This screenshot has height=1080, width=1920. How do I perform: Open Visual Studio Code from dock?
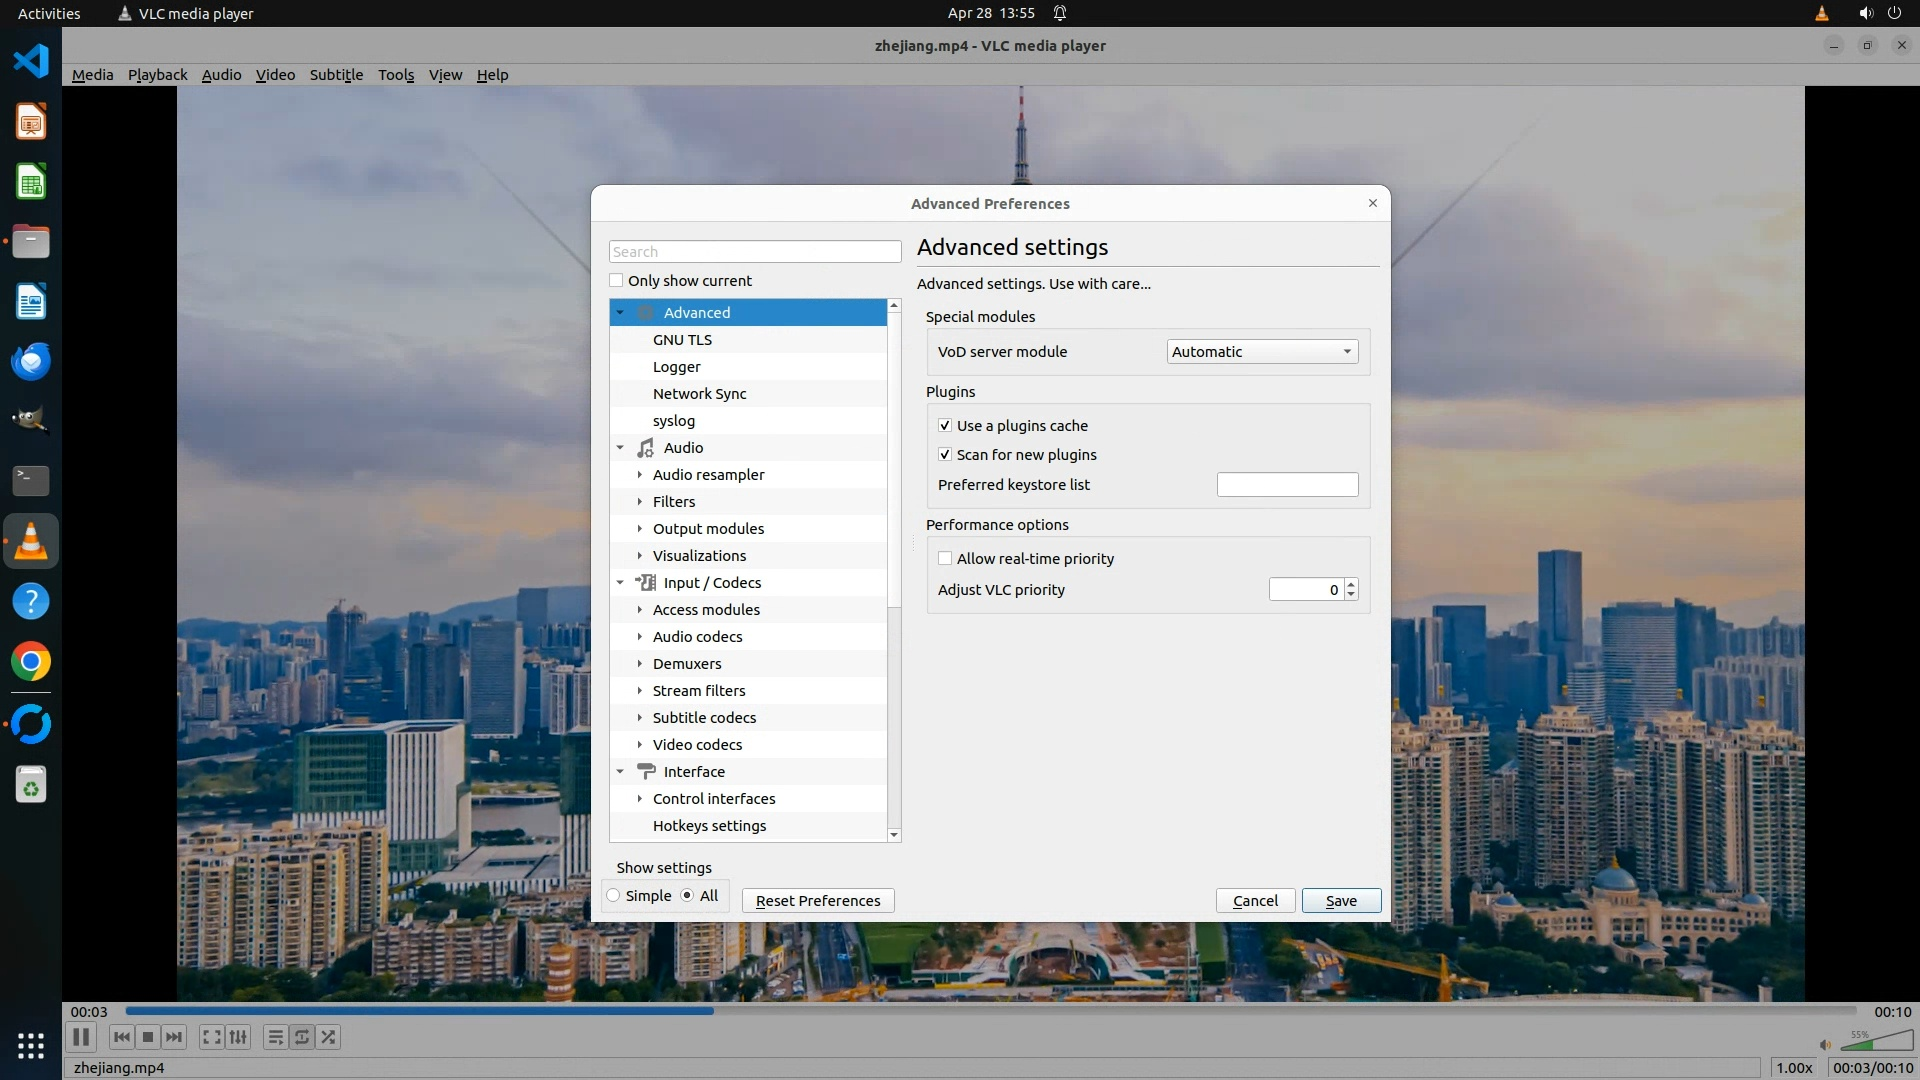pyautogui.click(x=30, y=61)
